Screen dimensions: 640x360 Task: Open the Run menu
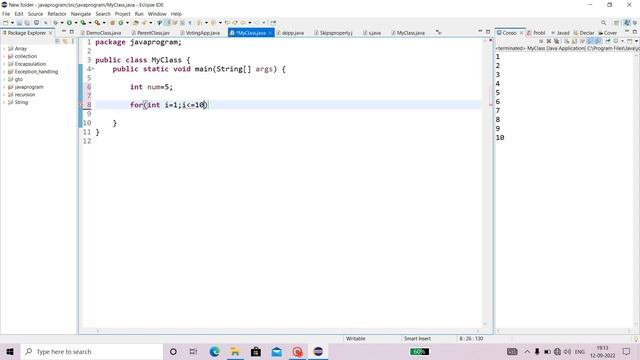tap(139, 14)
